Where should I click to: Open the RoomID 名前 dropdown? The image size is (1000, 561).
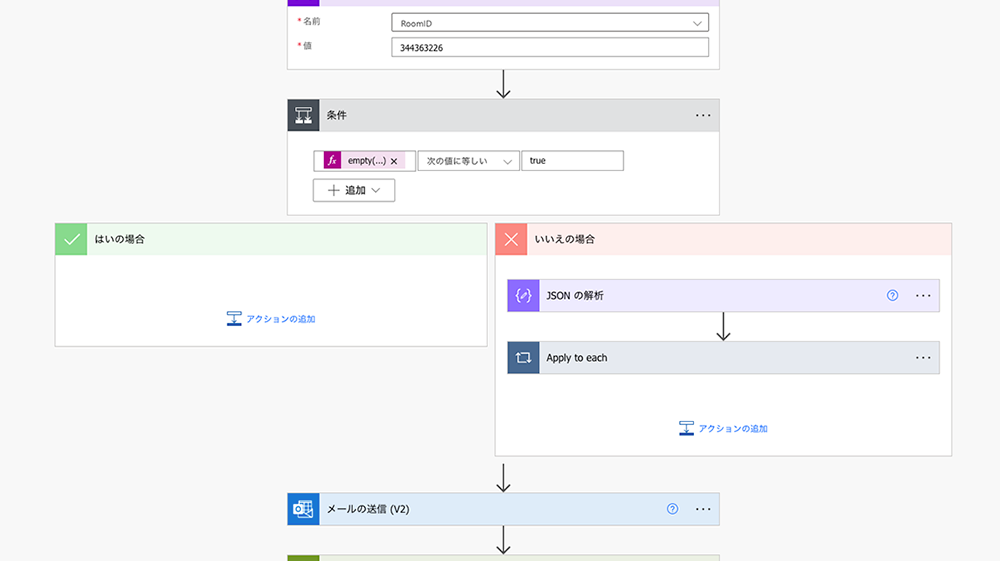[x=550, y=22]
